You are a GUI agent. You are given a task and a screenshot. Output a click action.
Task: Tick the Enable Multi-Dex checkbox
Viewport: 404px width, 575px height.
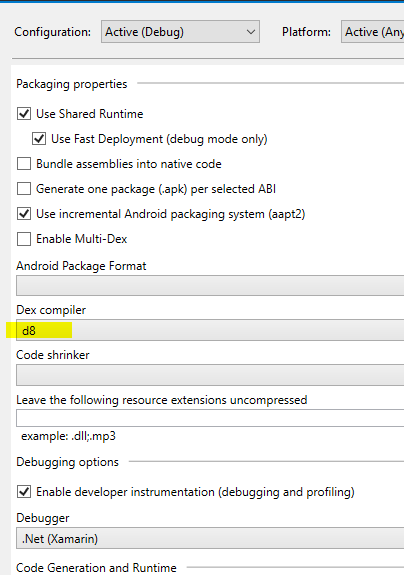pyautogui.click(x=24, y=239)
